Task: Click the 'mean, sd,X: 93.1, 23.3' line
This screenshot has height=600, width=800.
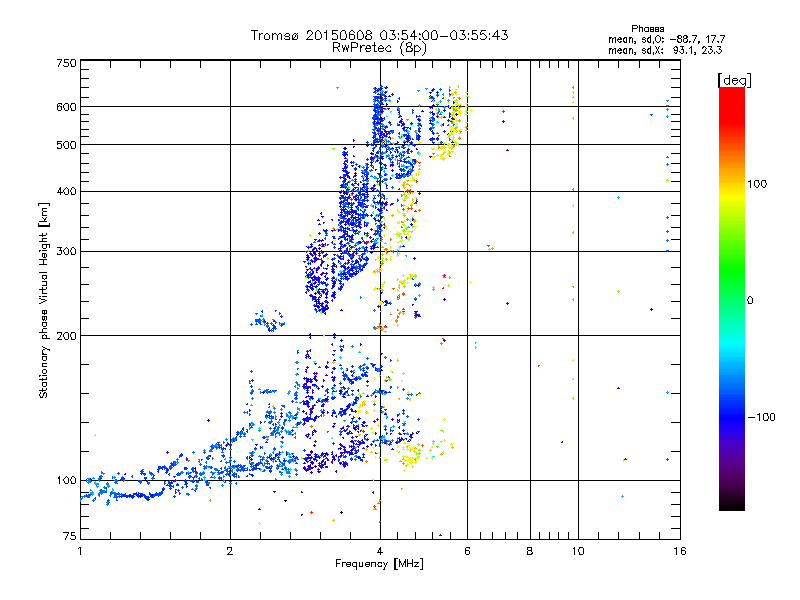Action: 665,50
